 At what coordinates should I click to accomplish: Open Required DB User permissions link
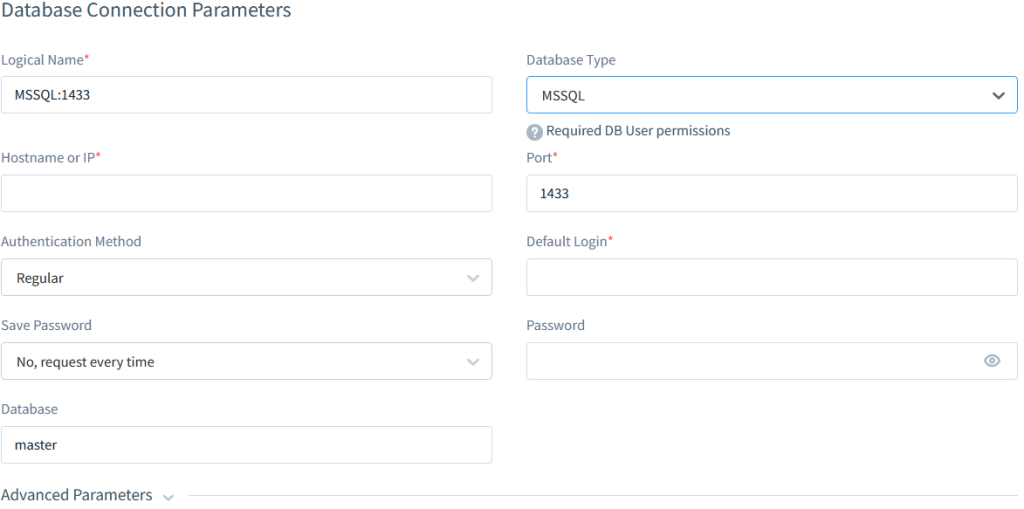point(638,131)
